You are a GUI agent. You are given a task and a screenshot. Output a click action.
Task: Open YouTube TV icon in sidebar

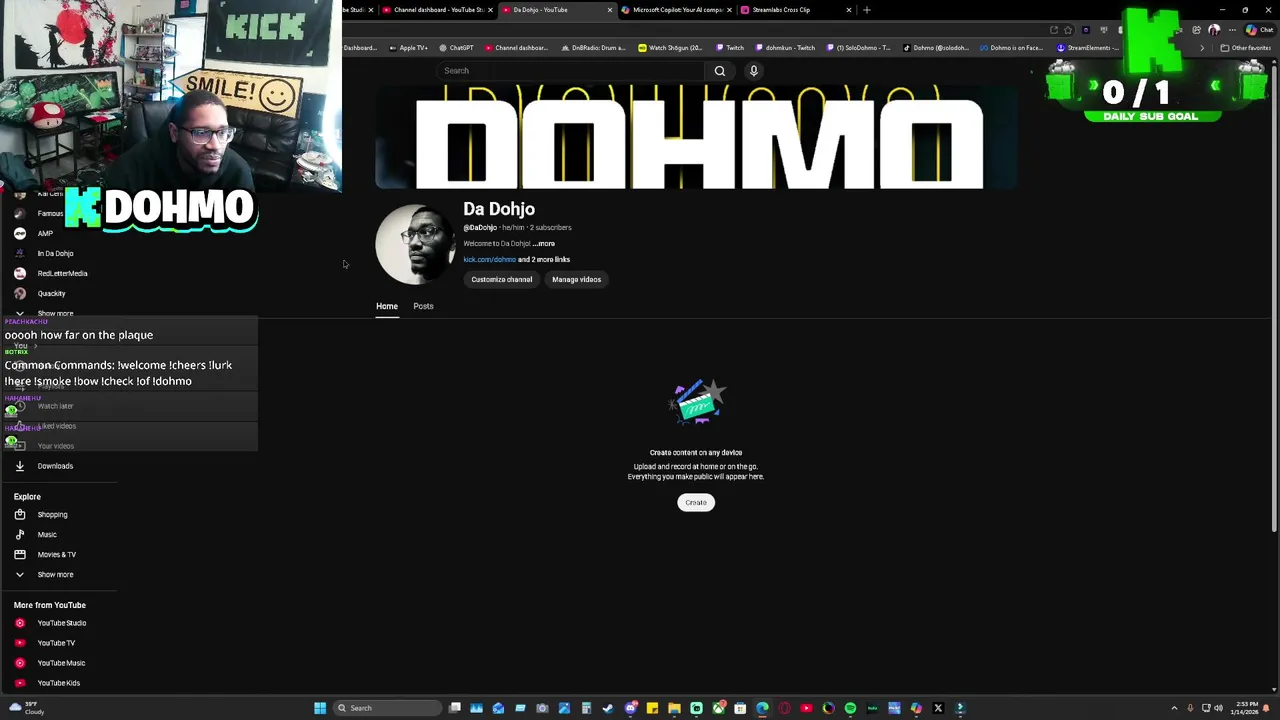[19, 643]
